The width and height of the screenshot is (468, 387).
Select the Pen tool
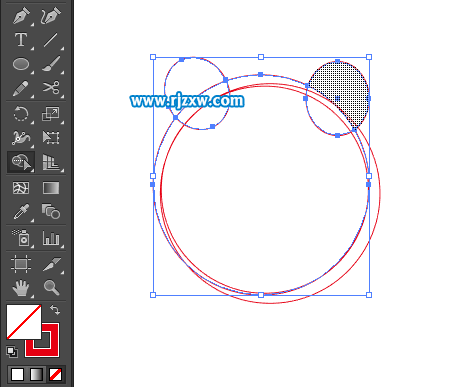coord(21,16)
